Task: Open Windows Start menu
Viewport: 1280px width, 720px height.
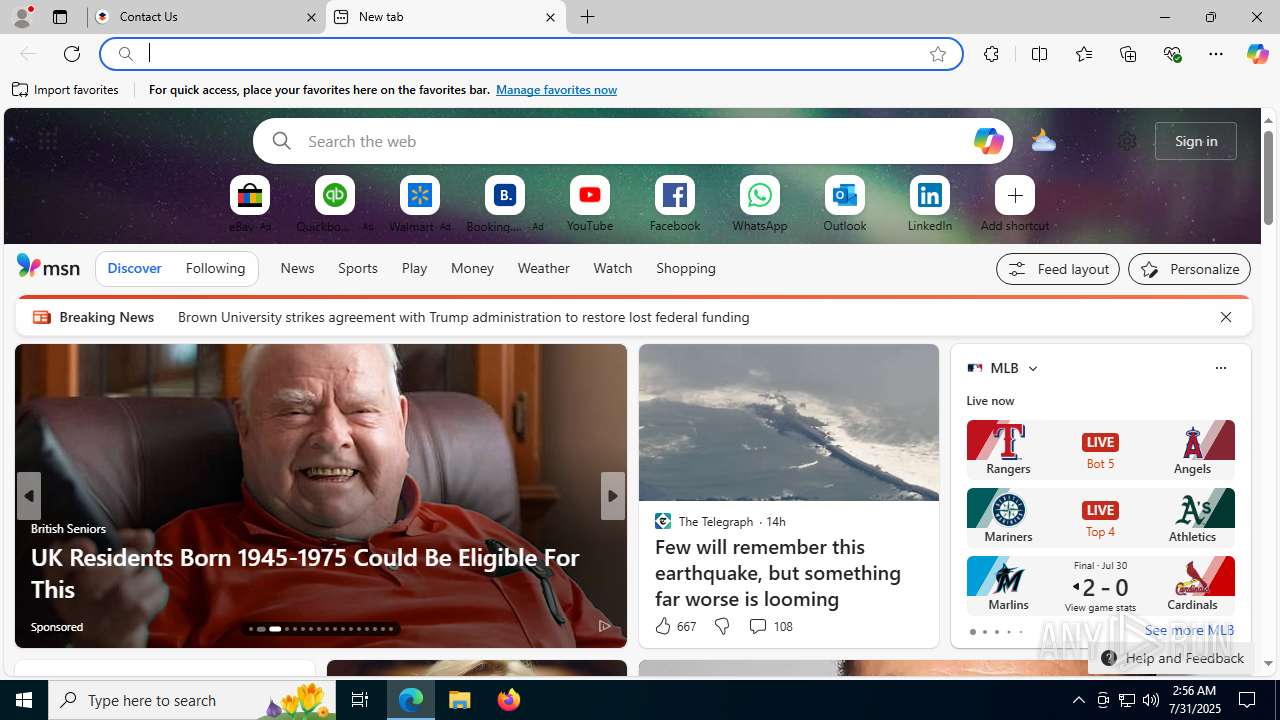Action: [24, 700]
